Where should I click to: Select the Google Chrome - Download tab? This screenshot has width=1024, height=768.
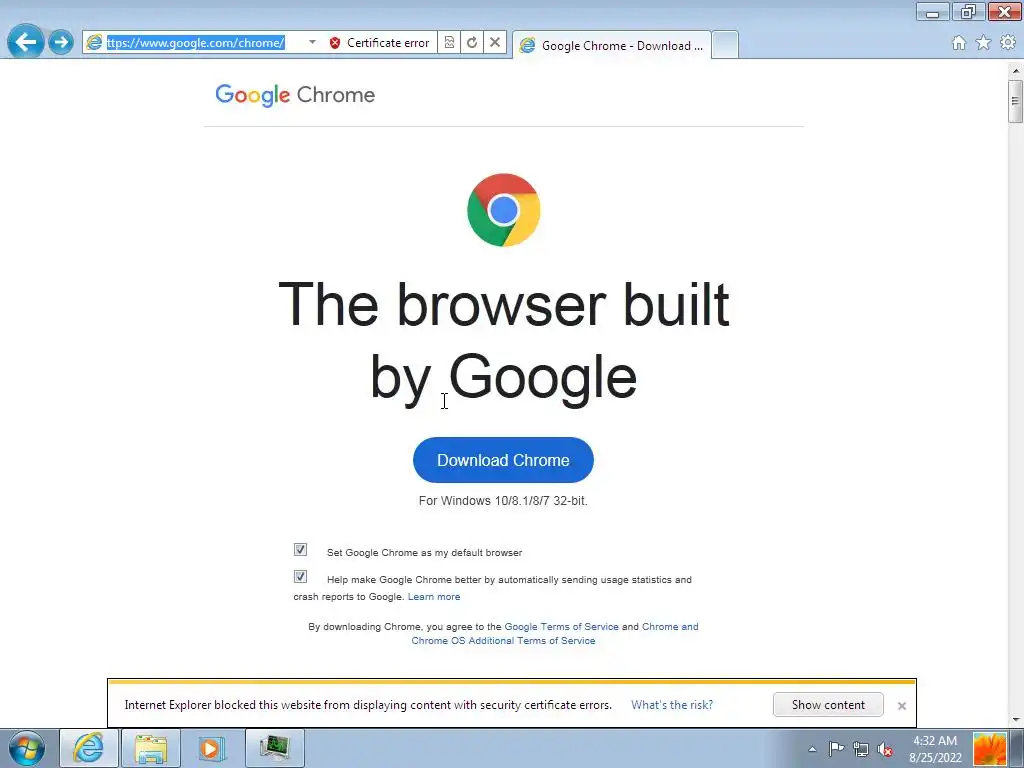(x=612, y=45)
